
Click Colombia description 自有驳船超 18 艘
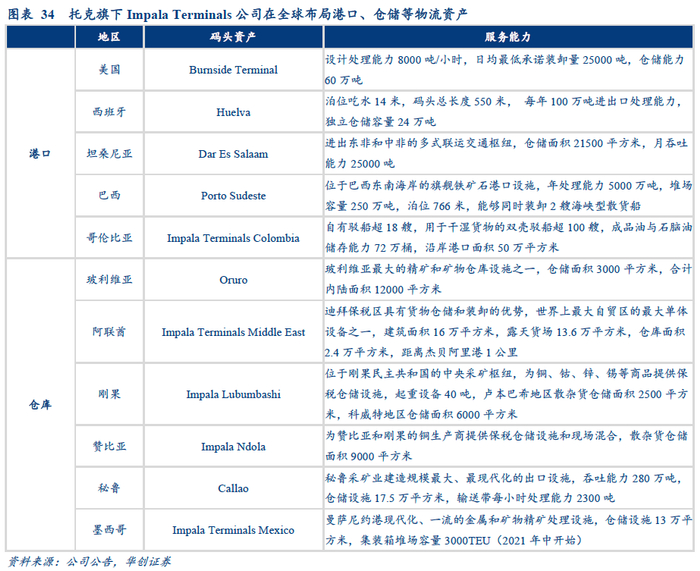[x=369, y=227]
